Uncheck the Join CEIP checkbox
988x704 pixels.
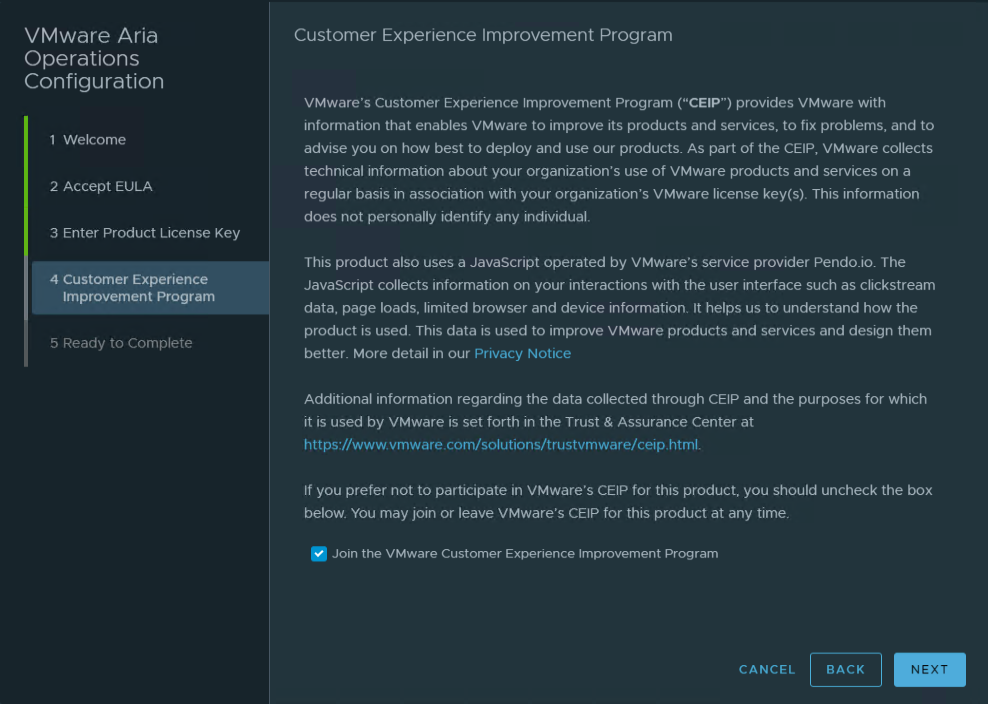(x=319, y=553)
